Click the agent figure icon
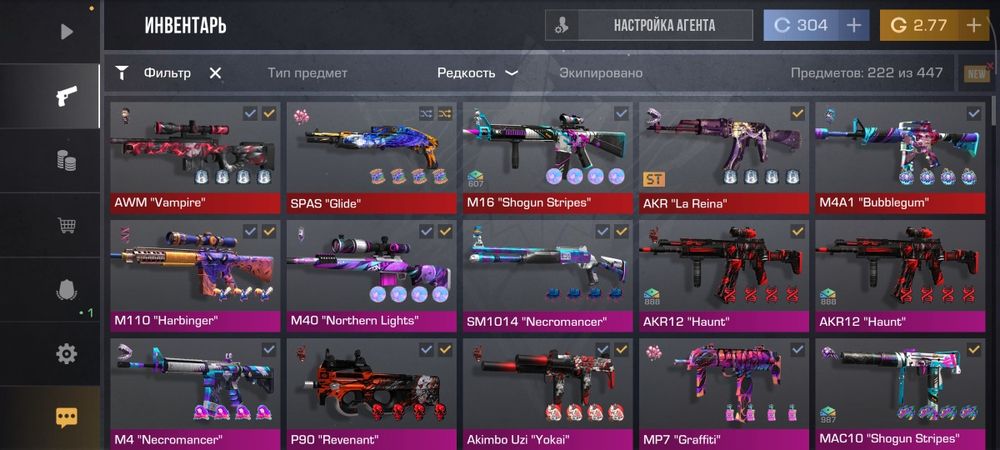Screen dimensions: 1000x450 (x=562, y=25)
